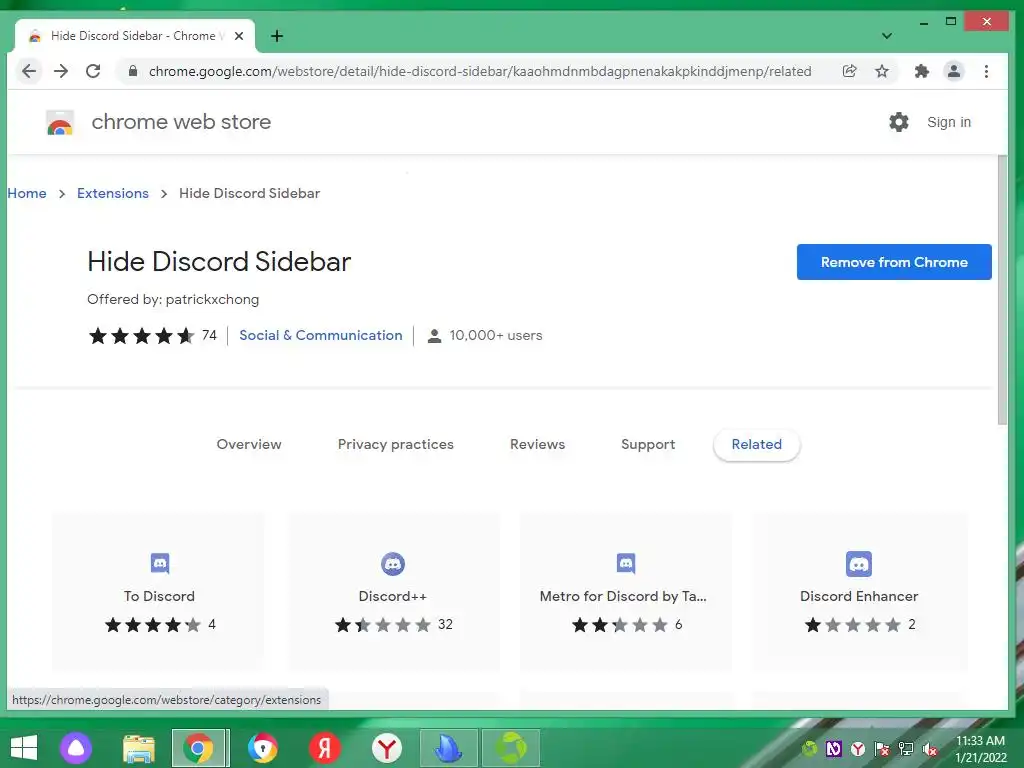Screen dimensions: 1024x768
Task: Go back to the previous page
Action: point(29,71)
